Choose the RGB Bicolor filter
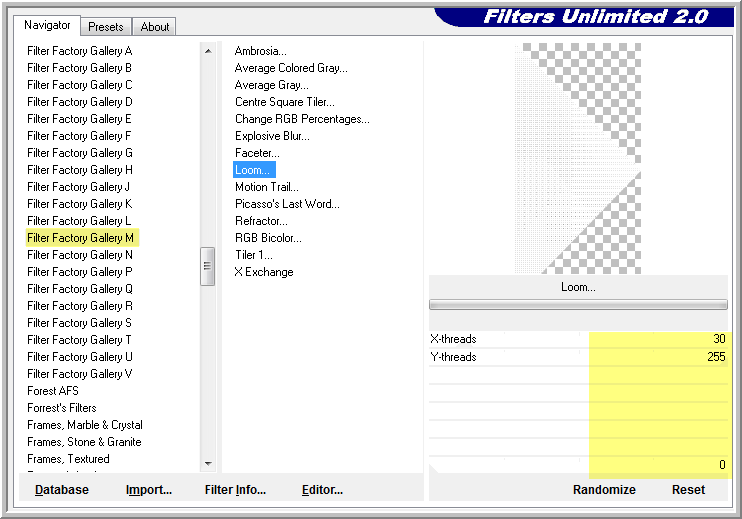This screenshot has width=742, height=519. (268, 238)
